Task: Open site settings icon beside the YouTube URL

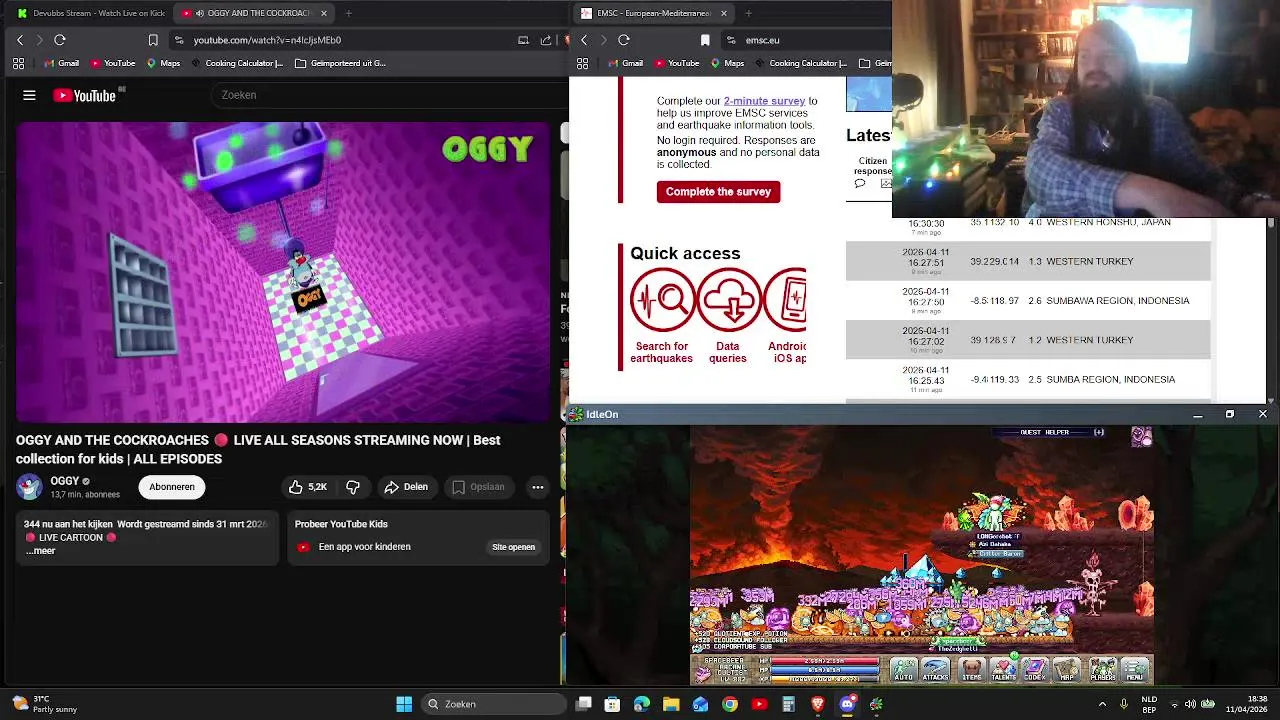Action: pyautogui.click(x=179, y=40)
